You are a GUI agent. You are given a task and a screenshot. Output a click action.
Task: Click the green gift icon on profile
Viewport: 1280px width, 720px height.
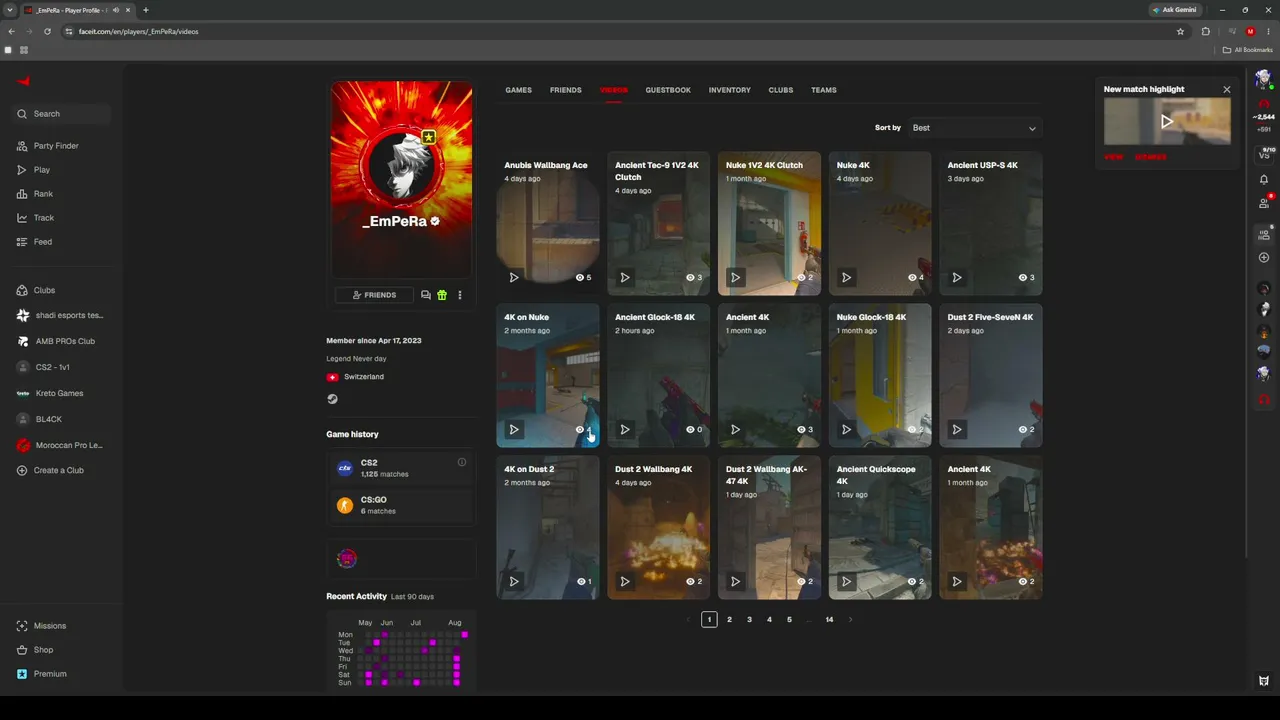coord(442,295)
